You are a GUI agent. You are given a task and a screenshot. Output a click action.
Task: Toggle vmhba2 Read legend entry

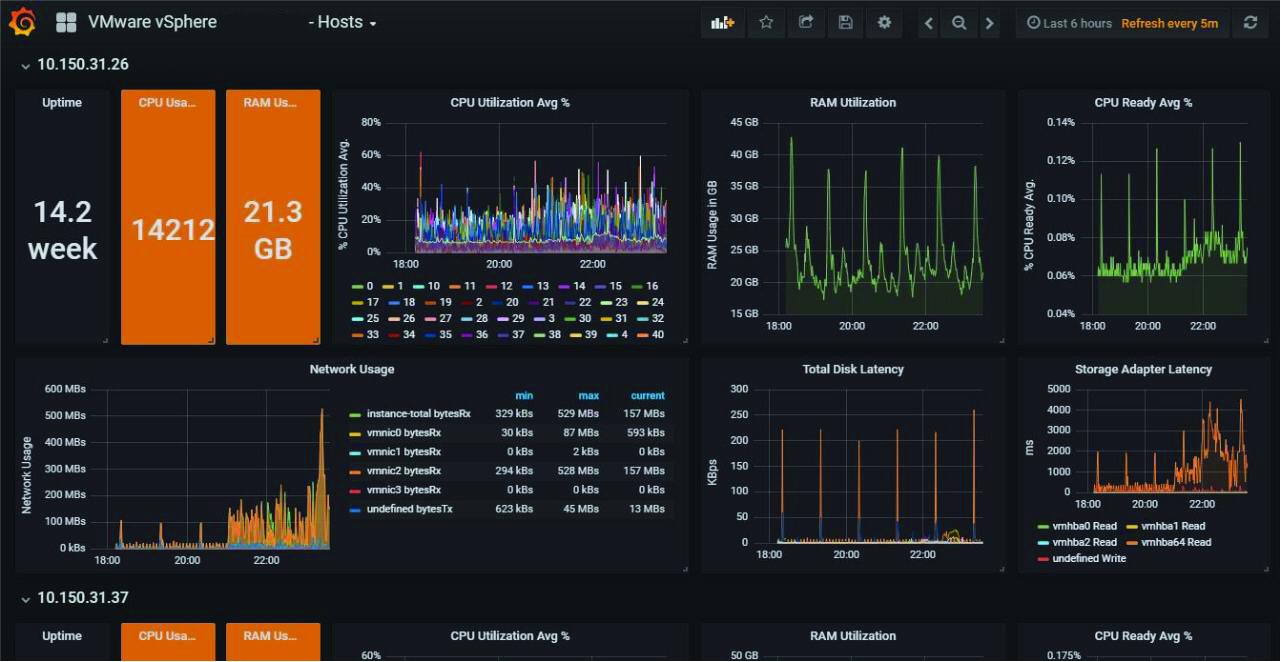tap(1078, 542)
